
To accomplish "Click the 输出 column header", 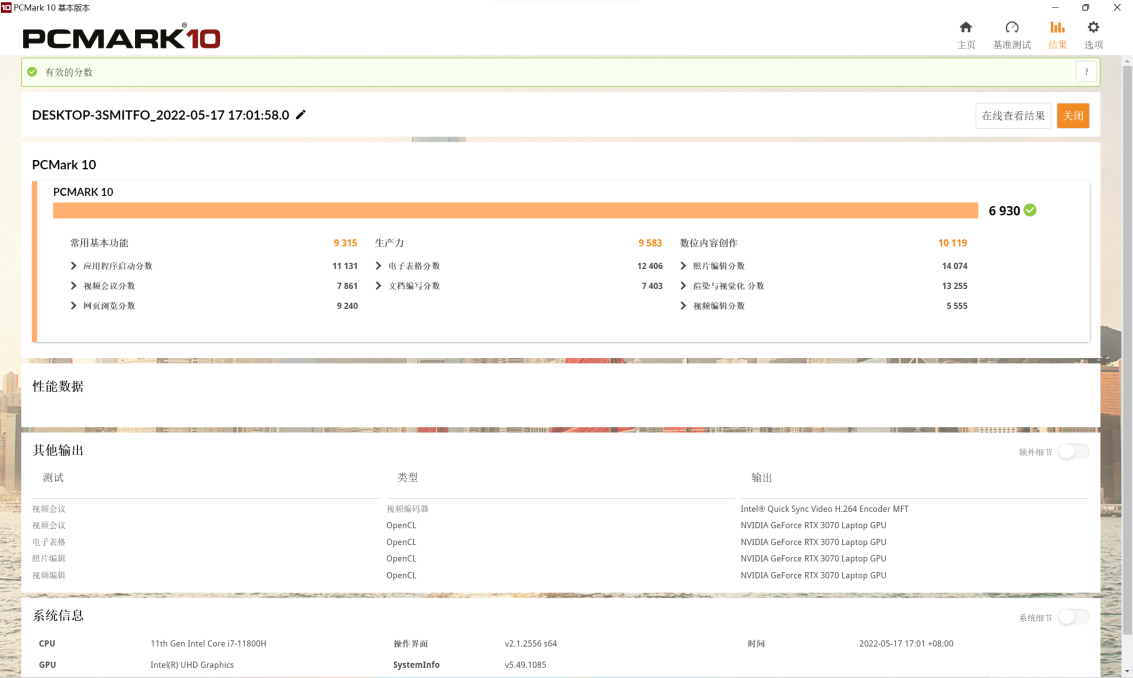I will point(762,478).
